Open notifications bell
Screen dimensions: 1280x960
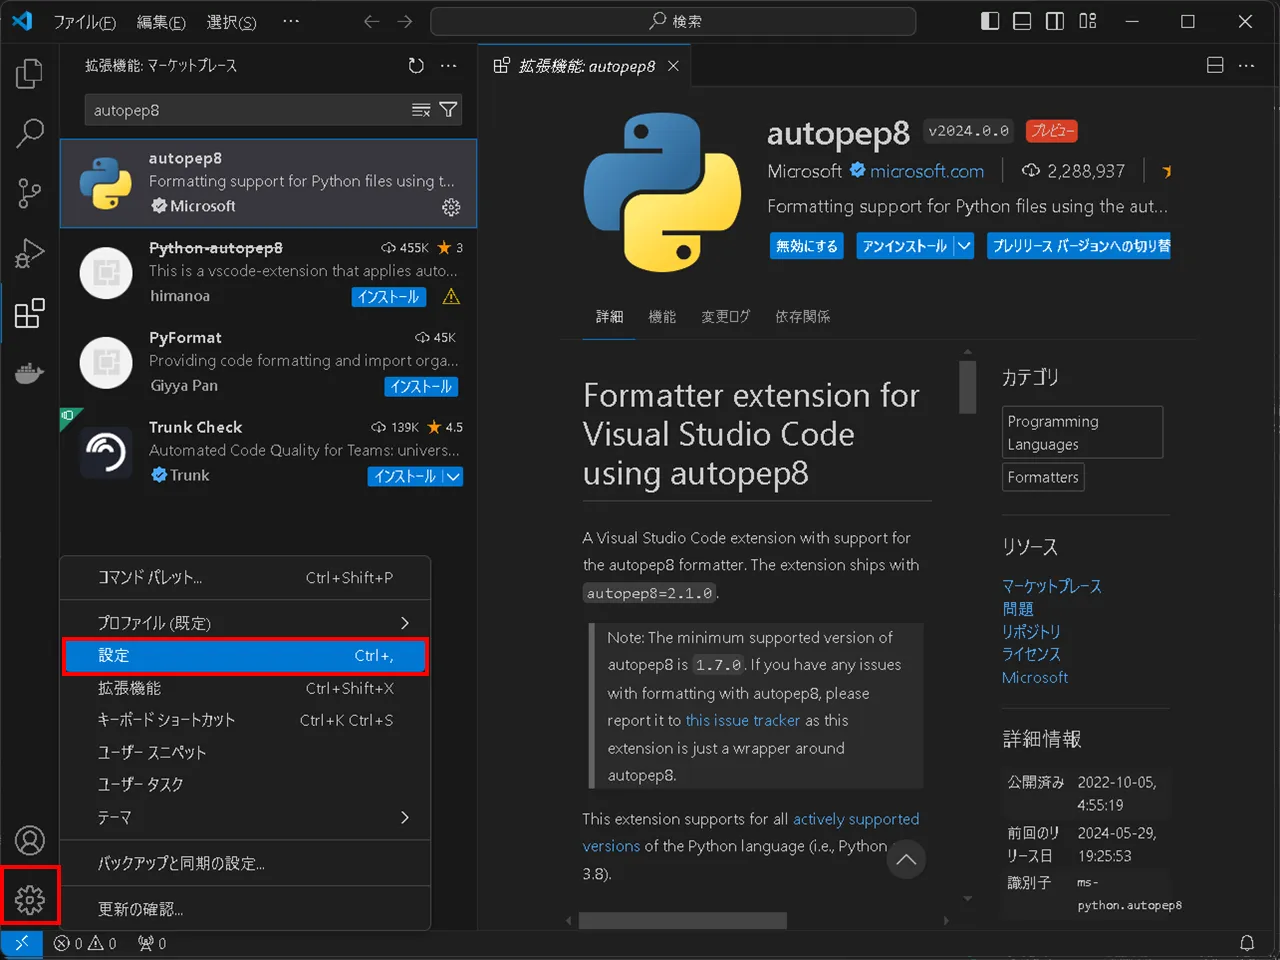pos(1247,943)
